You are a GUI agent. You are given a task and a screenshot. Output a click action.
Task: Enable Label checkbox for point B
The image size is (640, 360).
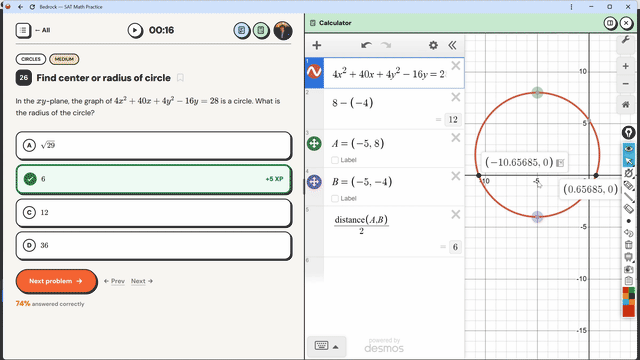coord(335,198)
